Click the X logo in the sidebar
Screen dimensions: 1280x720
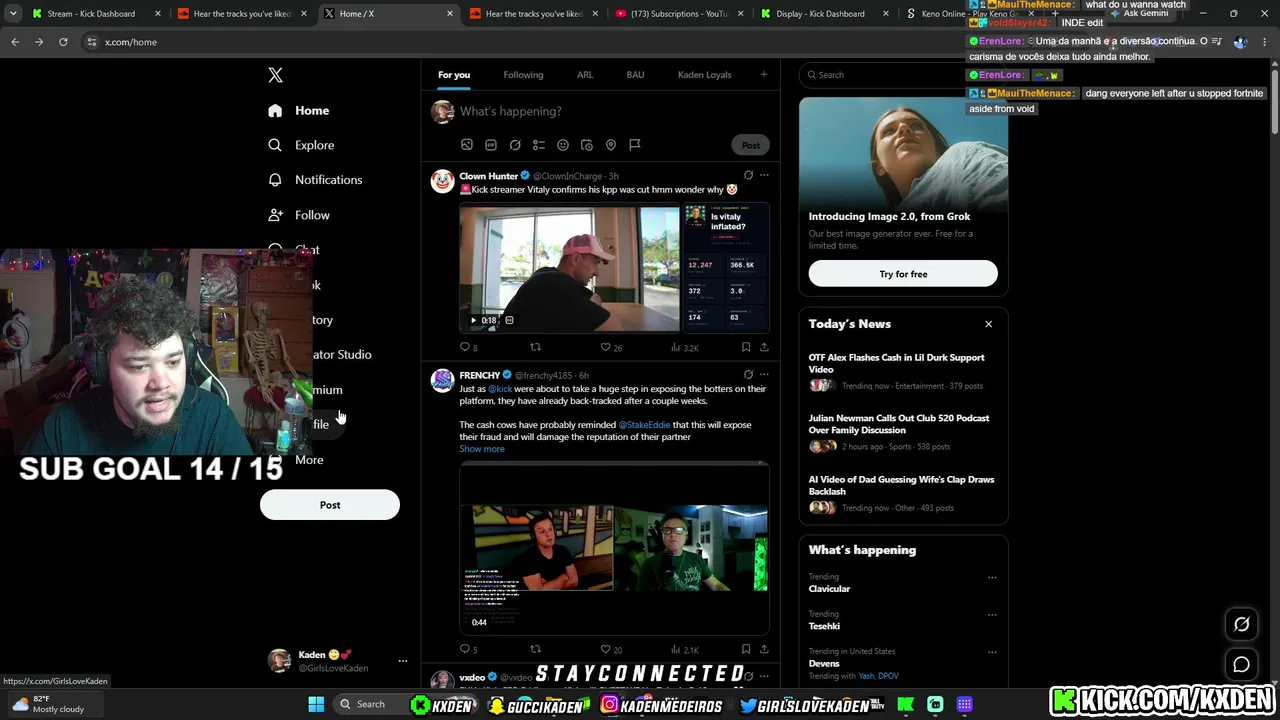(x=275, y=75)
